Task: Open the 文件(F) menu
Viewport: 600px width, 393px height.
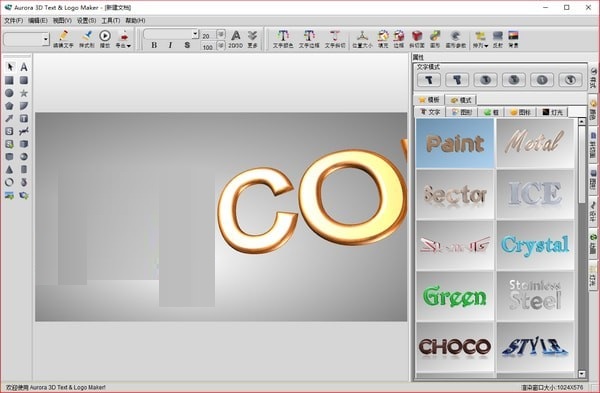Action: coord(13,21)
